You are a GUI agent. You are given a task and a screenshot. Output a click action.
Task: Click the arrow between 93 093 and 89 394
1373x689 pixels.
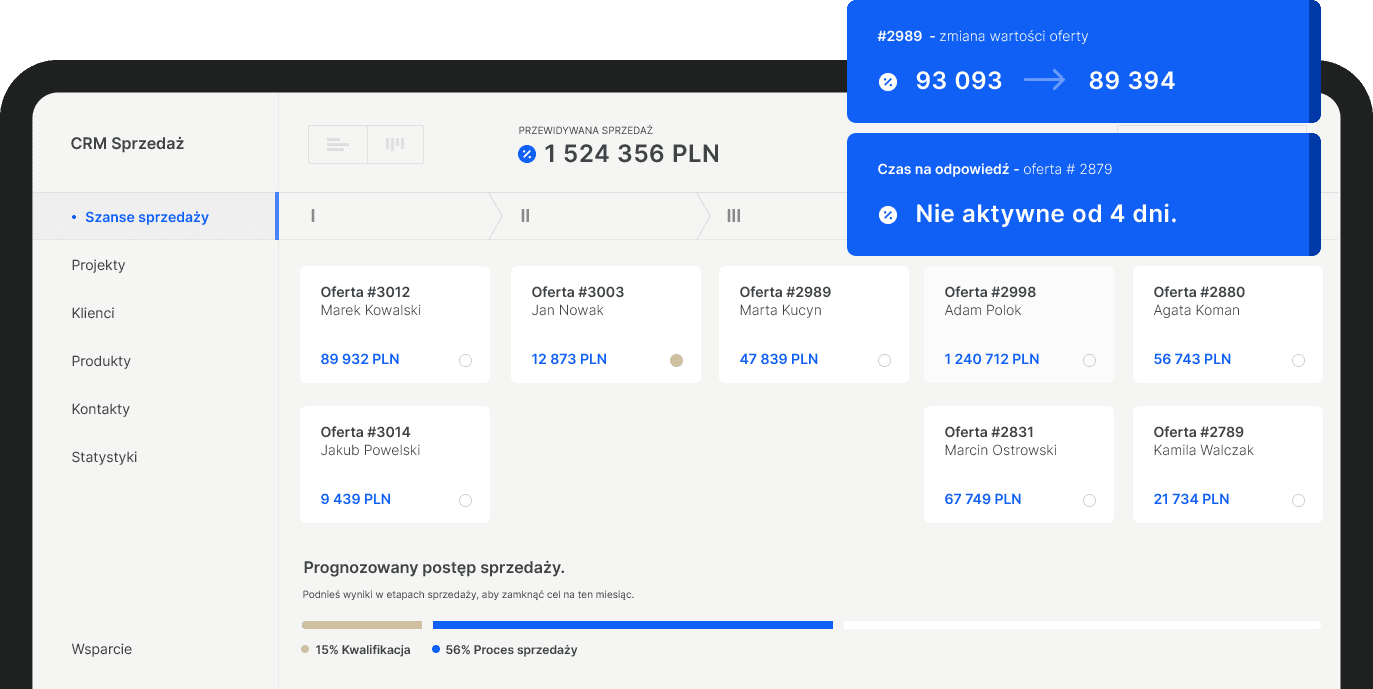click(1045, 81)
